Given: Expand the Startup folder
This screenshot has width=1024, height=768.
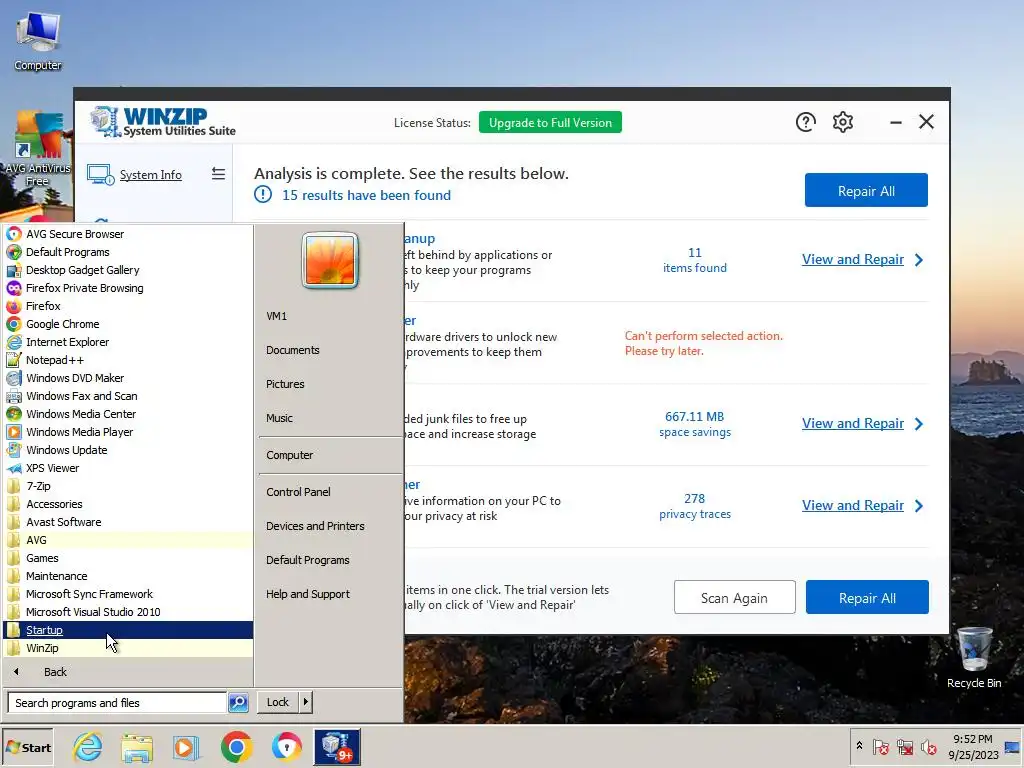Looking at the screenshot, I should (x=128, y=630).
